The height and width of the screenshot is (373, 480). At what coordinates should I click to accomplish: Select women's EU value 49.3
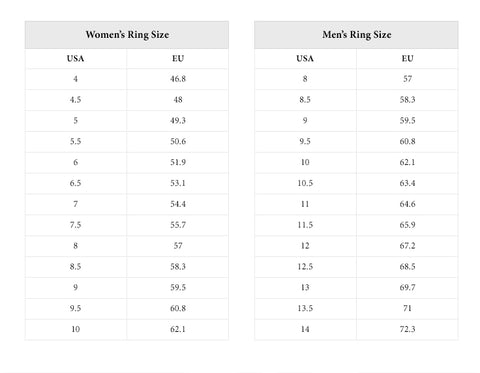(x=178, y=121)
